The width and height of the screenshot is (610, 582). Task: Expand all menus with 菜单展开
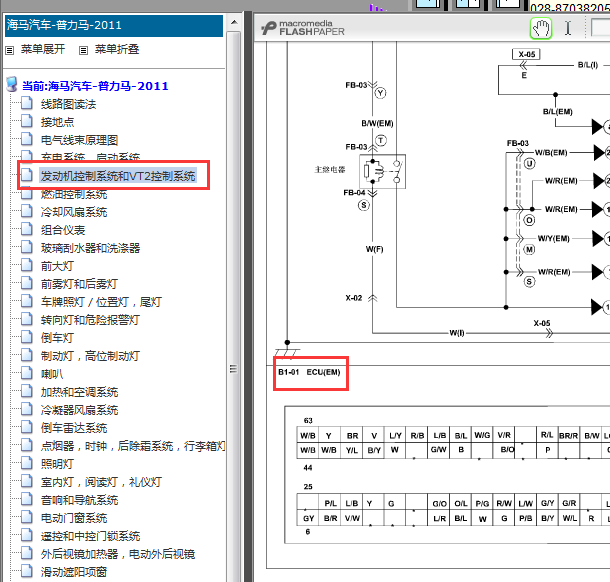coord(43,49)
